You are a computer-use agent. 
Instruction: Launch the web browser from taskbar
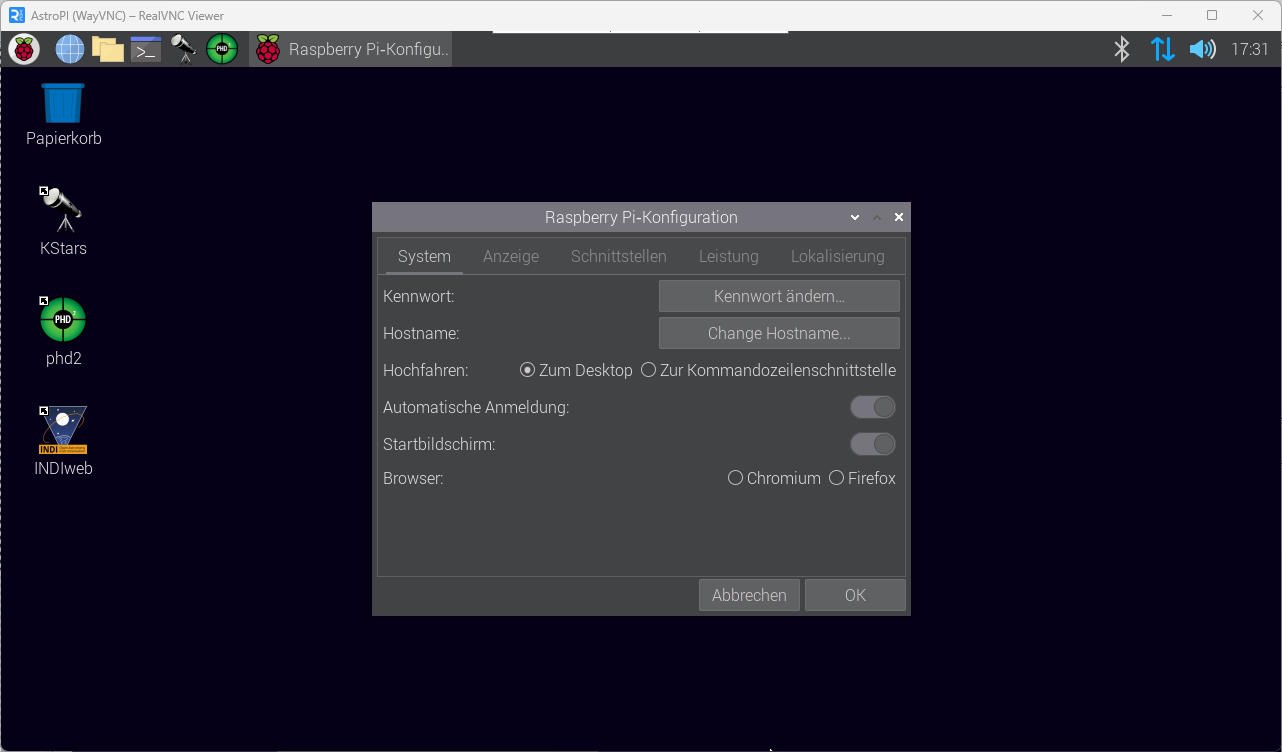click(x=69, y=49)
